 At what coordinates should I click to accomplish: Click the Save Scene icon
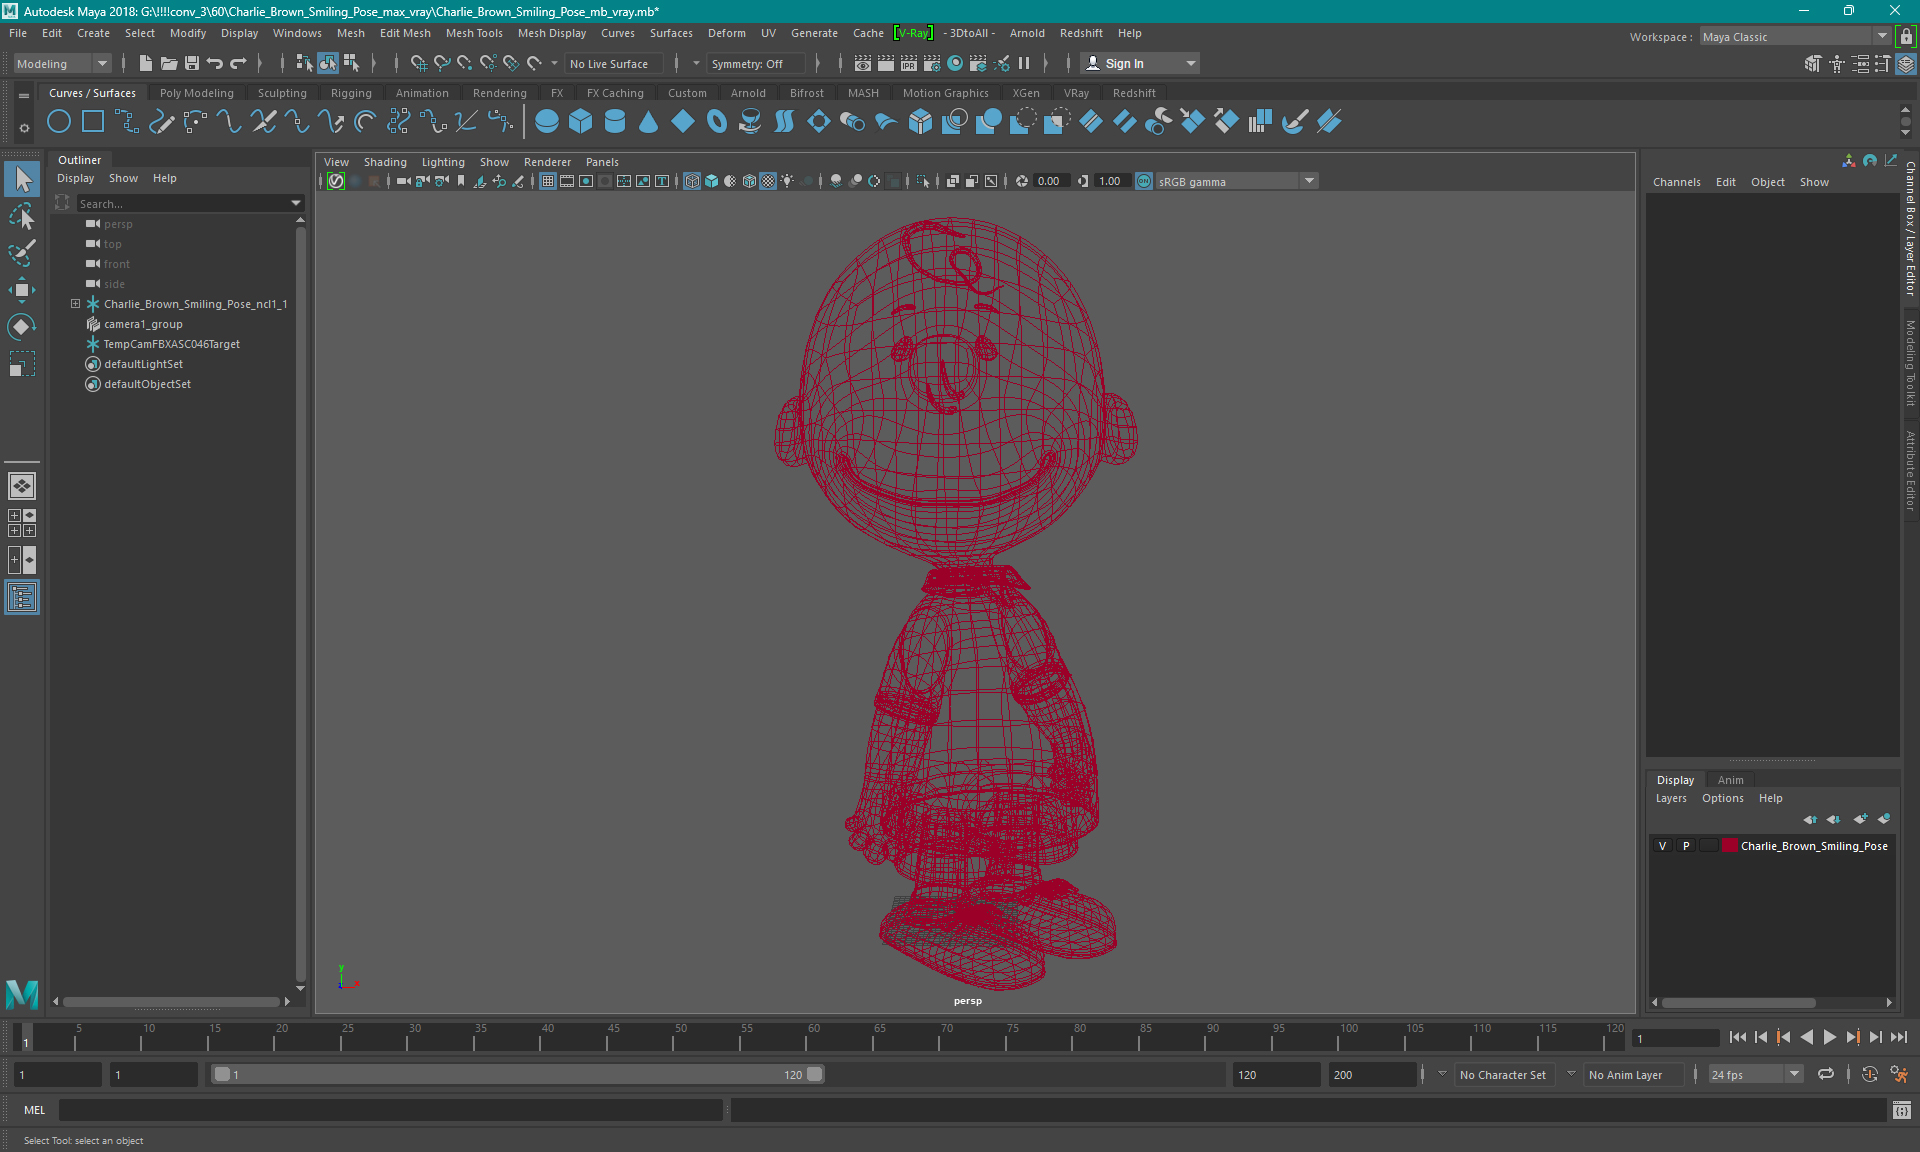(x=192, y=63)
